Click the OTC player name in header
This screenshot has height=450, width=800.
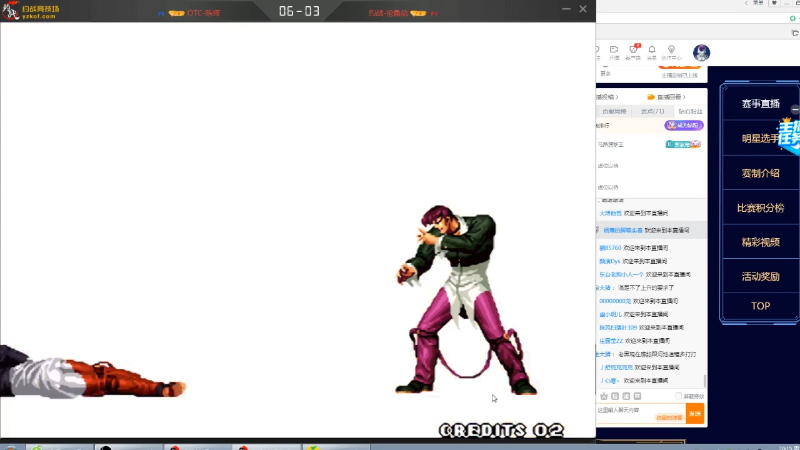pos(203,13)
